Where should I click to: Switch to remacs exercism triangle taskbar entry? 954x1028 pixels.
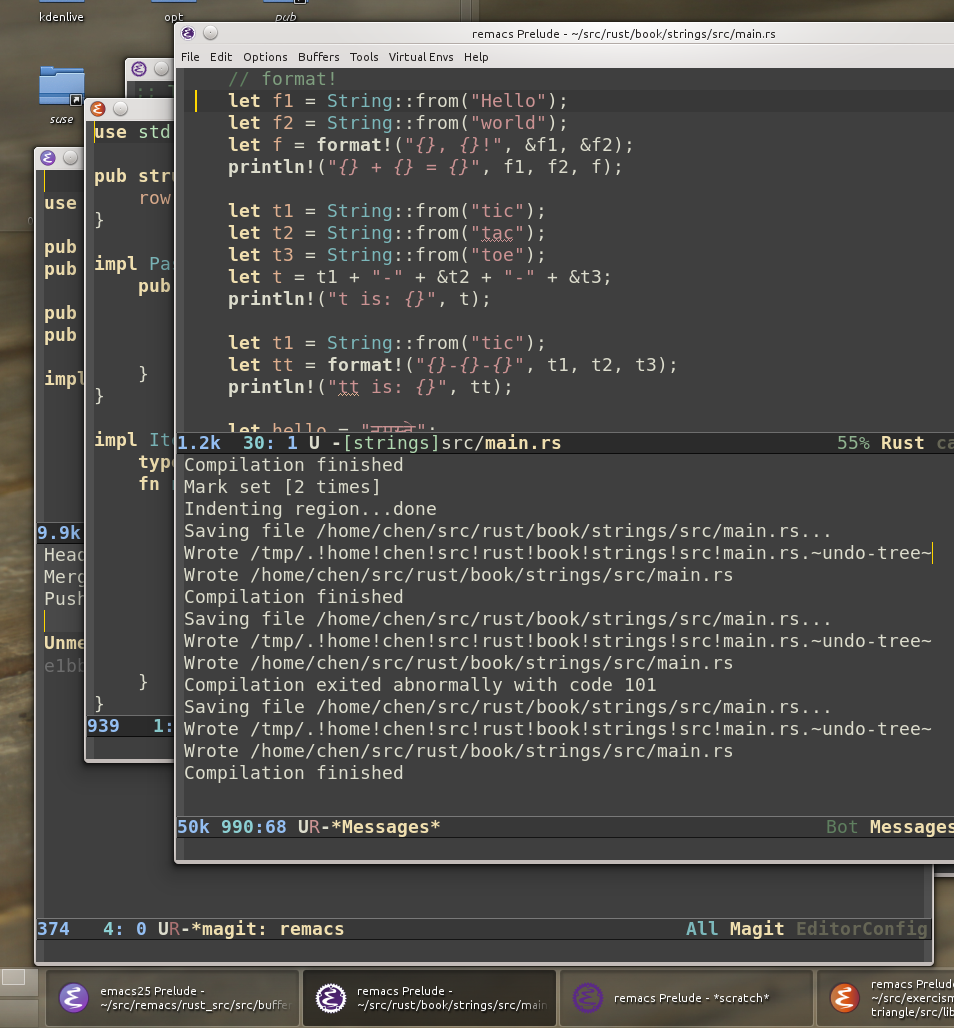[x=886, y=998]
